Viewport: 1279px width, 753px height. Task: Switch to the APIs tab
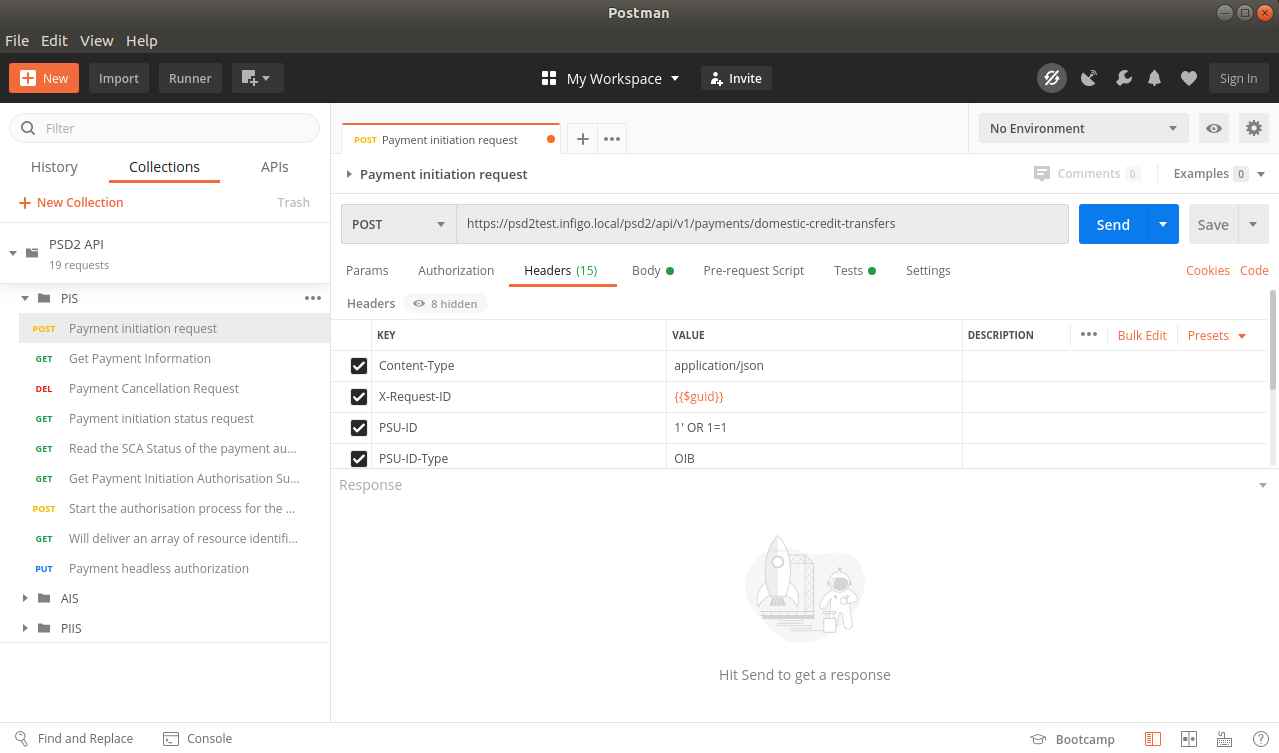click(x=275, y=167)
